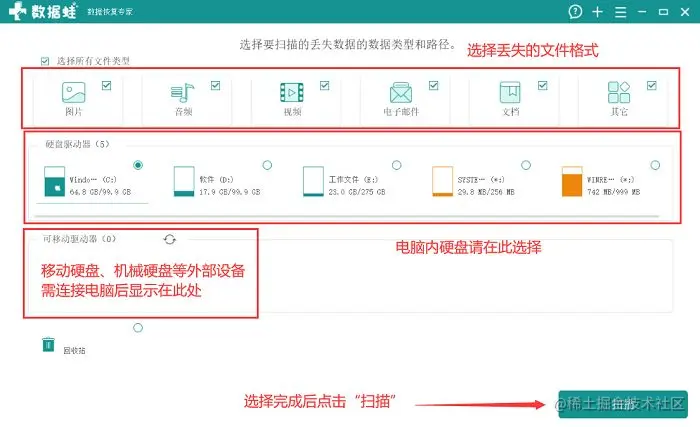Click the 29.8 MB/256 MB size text
This screenshot has width=700, height=427.
[x=486, y=192]
